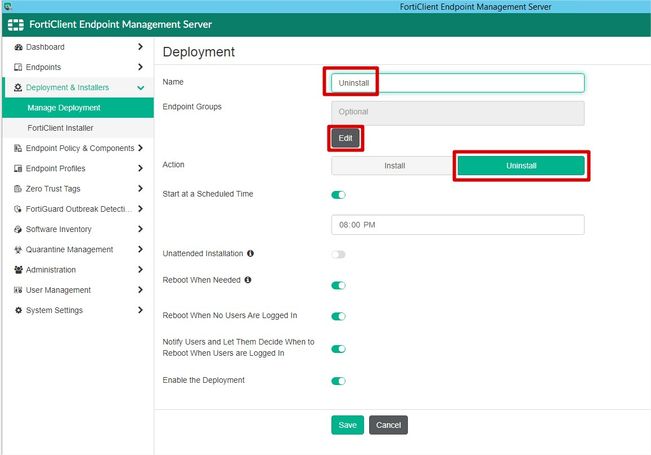
Task: Select the Install action option
Action: click(x=394, y=166)
